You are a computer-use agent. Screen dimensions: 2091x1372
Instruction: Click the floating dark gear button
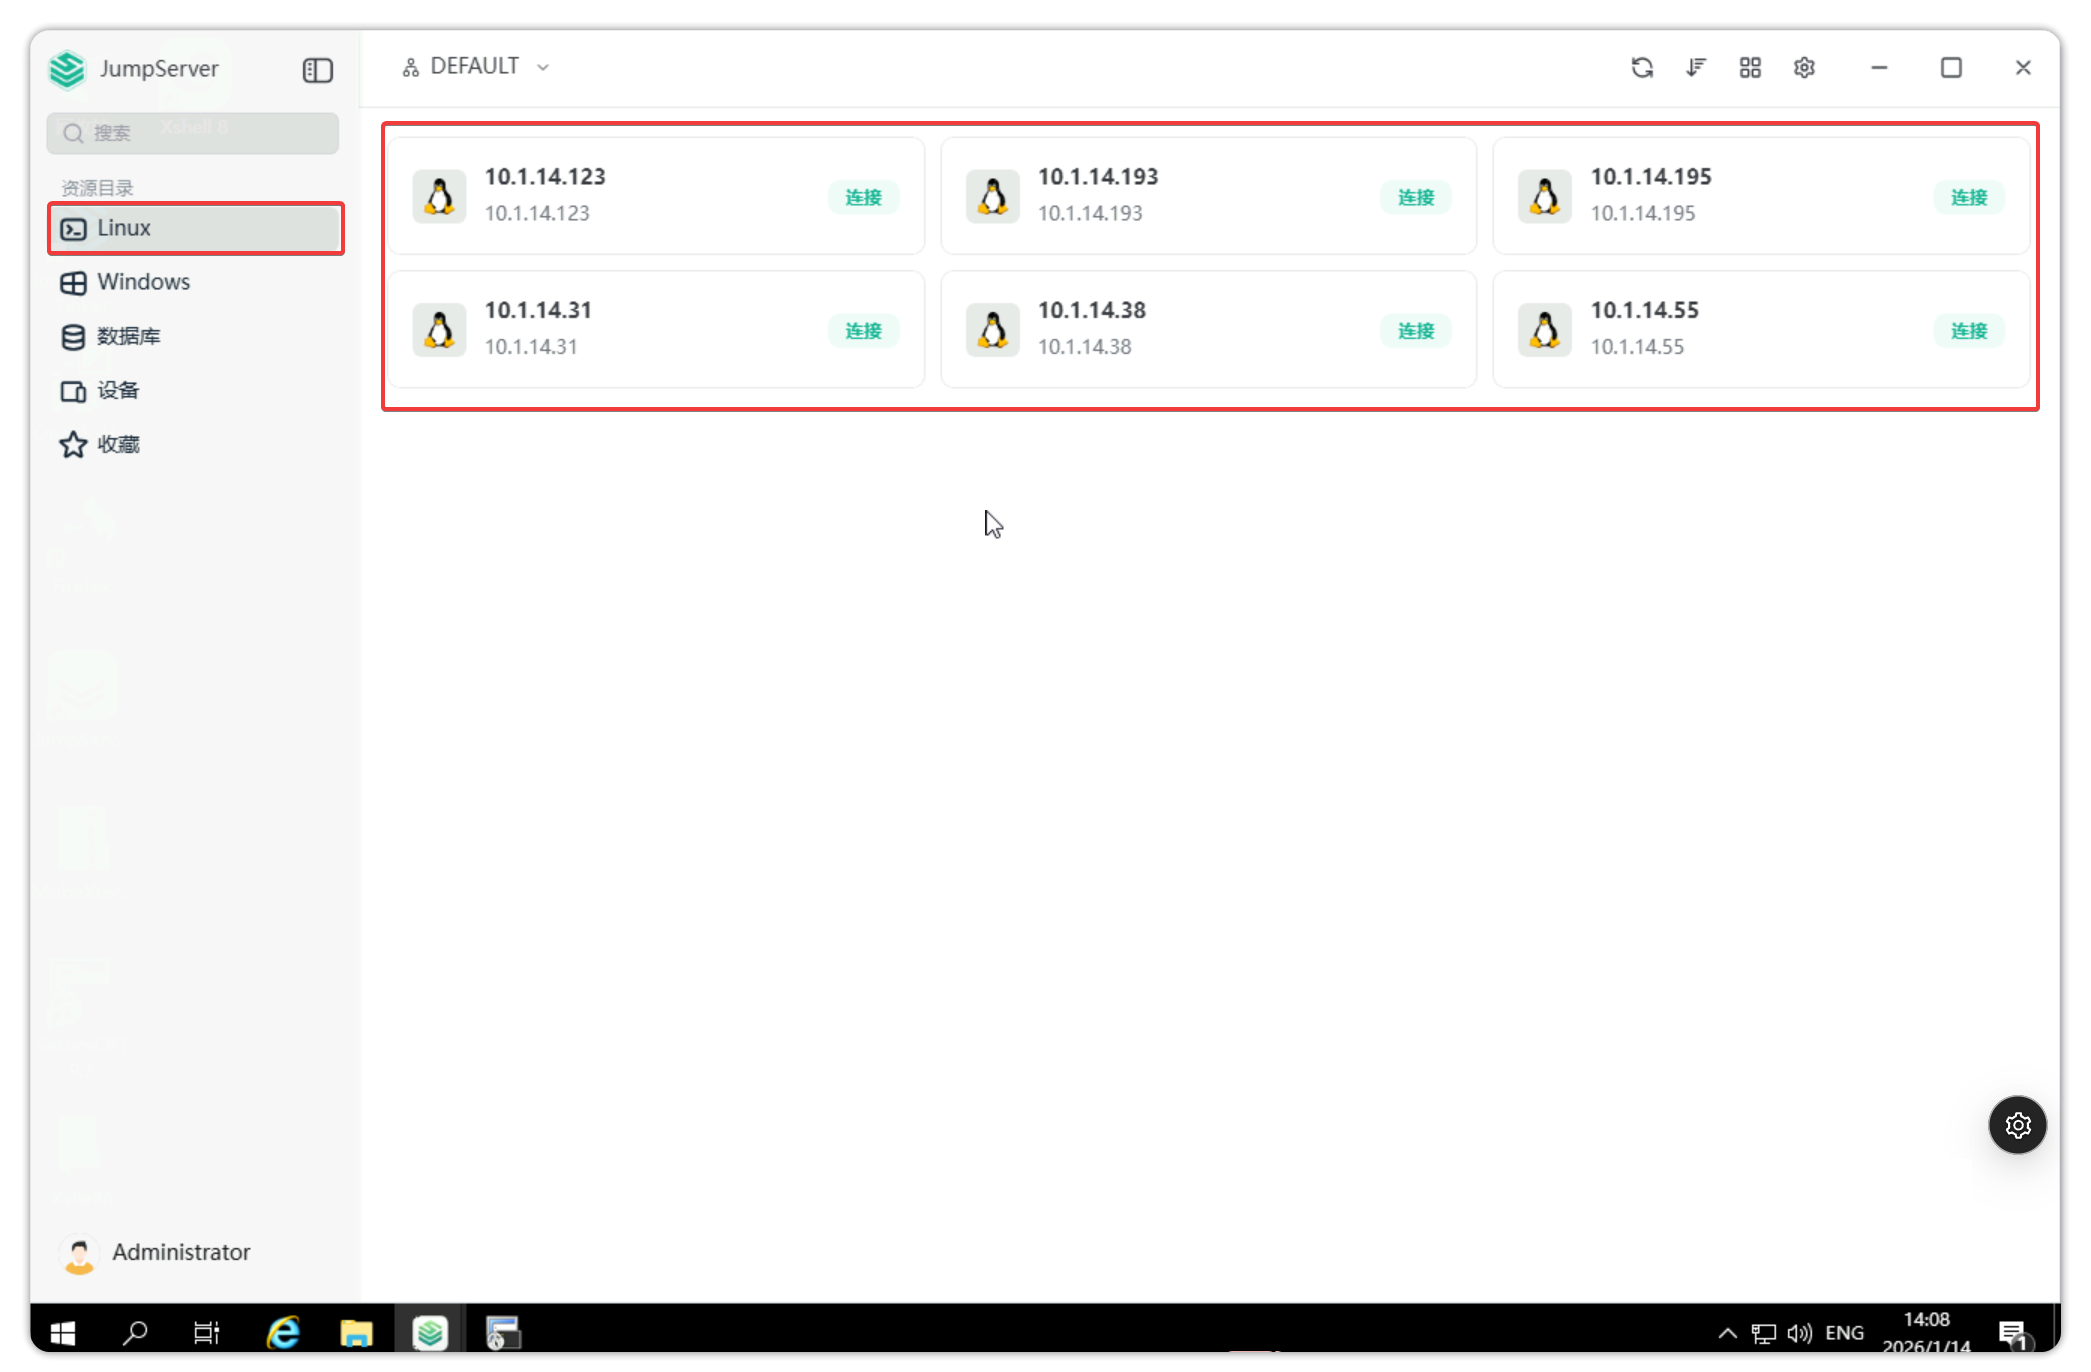tap(2017, 1125)
